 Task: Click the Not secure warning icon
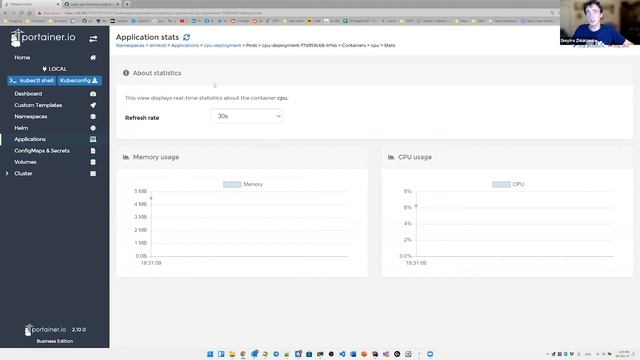40,13
